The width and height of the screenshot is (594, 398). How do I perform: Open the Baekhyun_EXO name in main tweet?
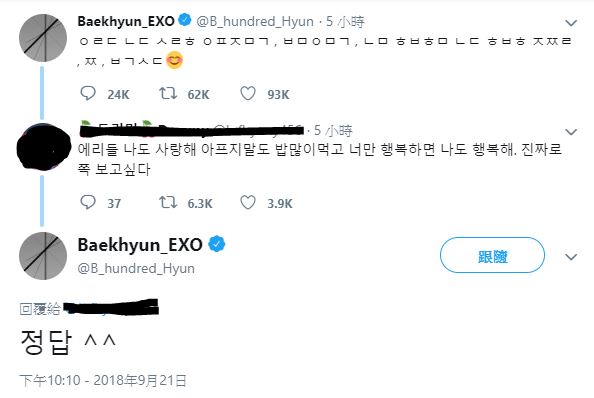(140, 245)
